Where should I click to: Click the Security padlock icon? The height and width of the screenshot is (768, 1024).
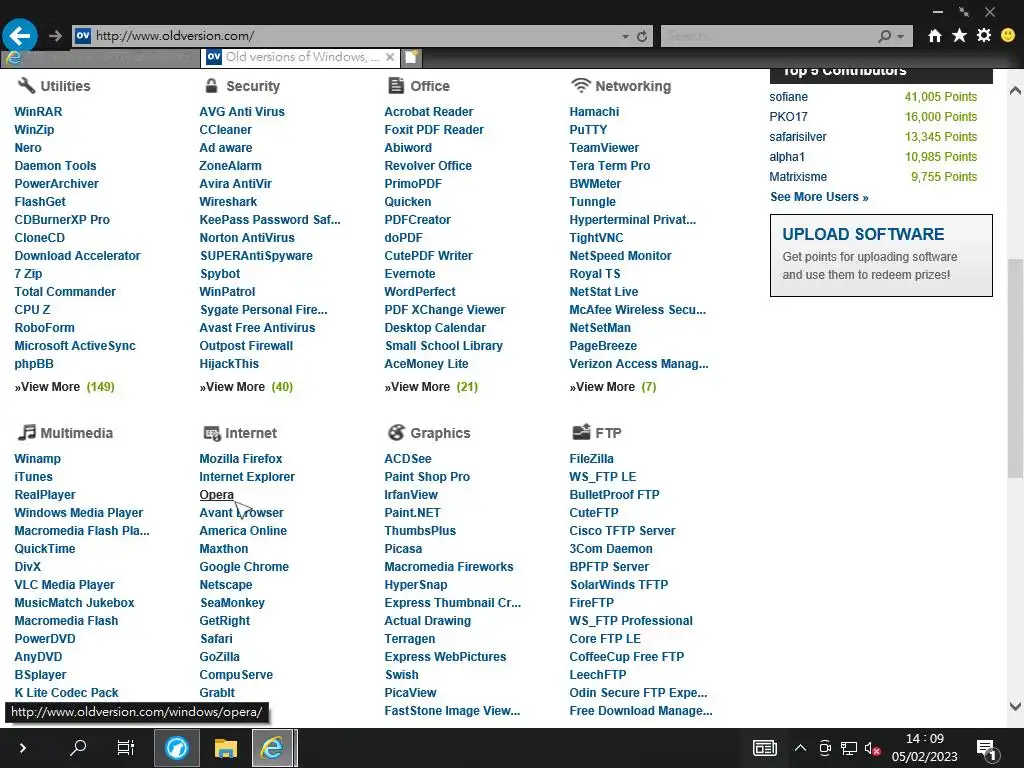tap(211, 86)
